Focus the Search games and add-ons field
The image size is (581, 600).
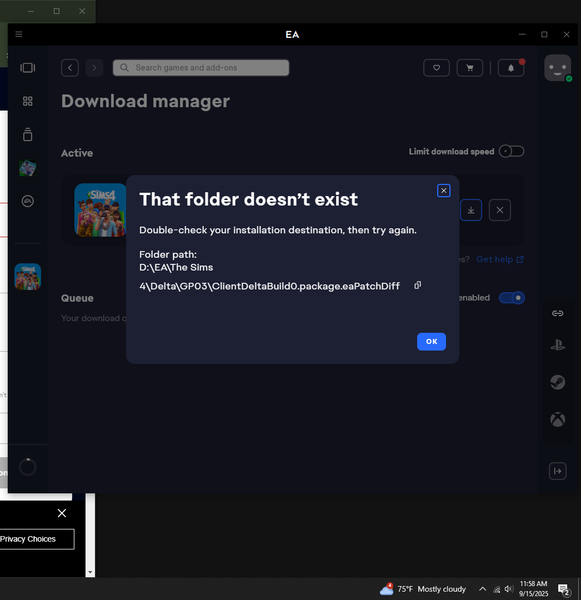(x=201, y=68)
